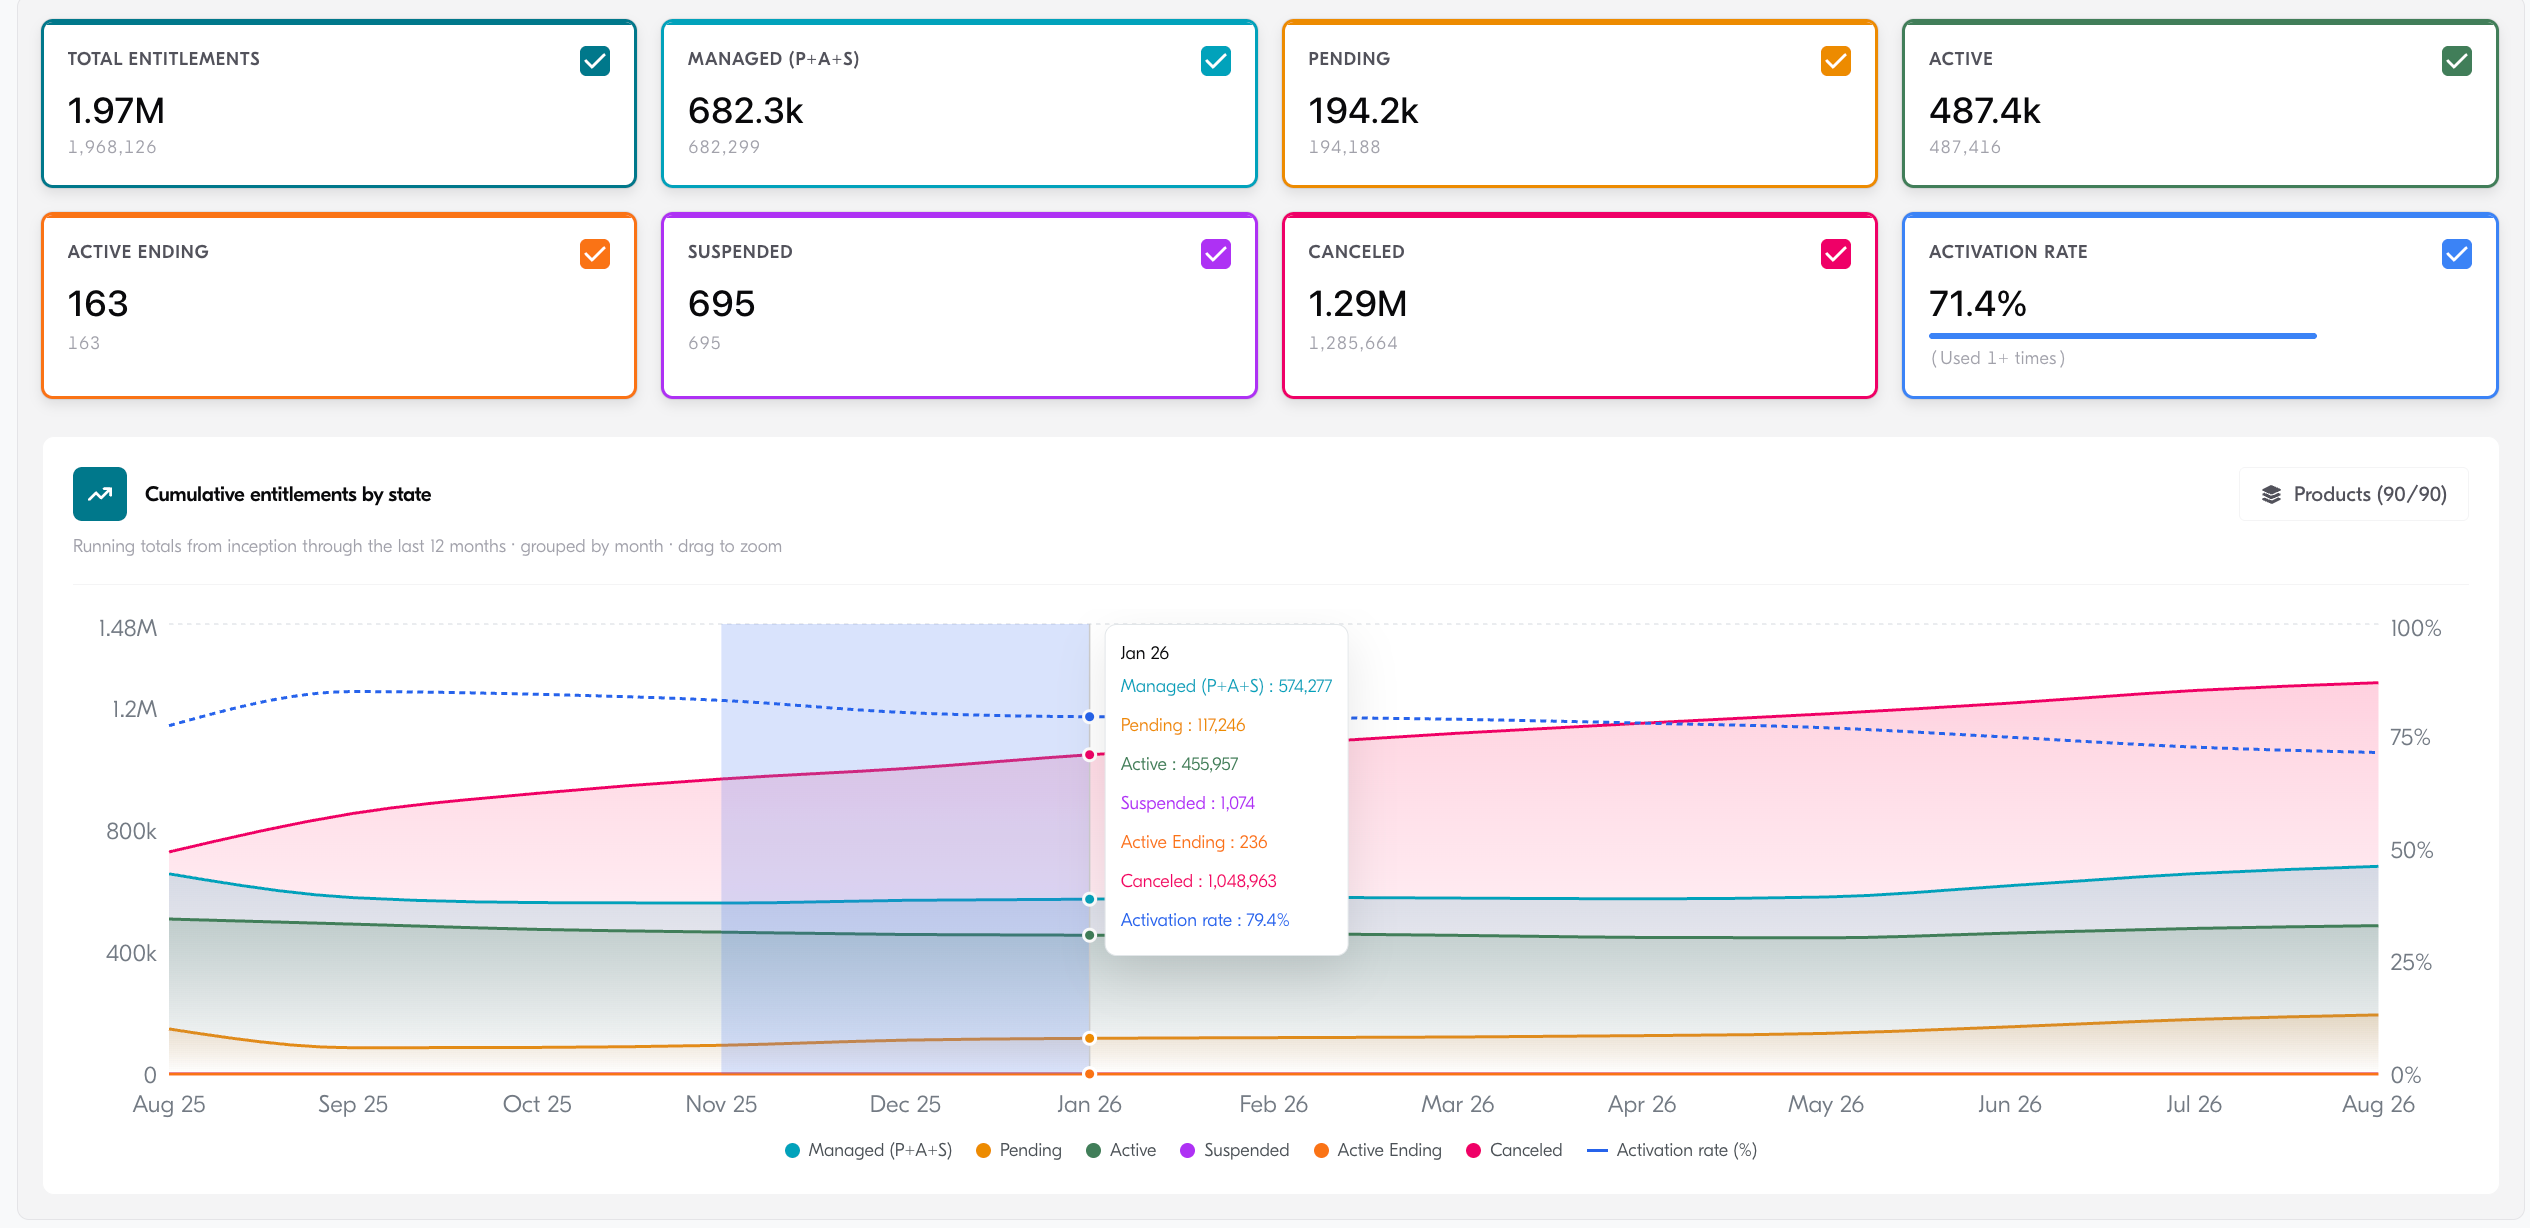Click tooltip line Managed (P+A+S) : 574,277
Image resolution: width=2530 pixels, height=1228 pixels.
[x=1226, y=686]
